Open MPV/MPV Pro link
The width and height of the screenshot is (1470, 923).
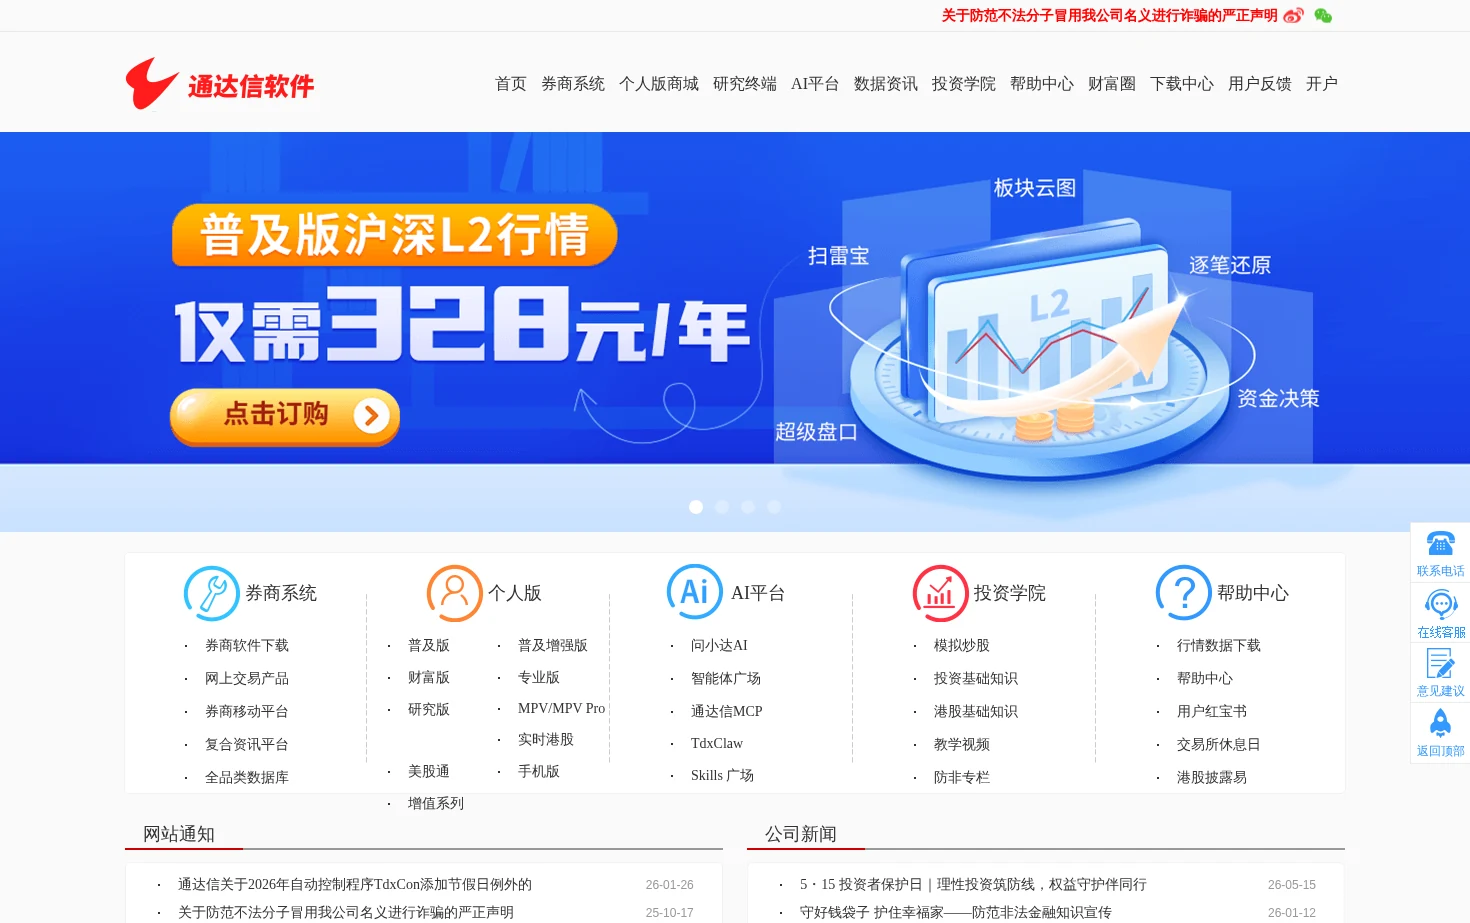(x=561, y=708)
